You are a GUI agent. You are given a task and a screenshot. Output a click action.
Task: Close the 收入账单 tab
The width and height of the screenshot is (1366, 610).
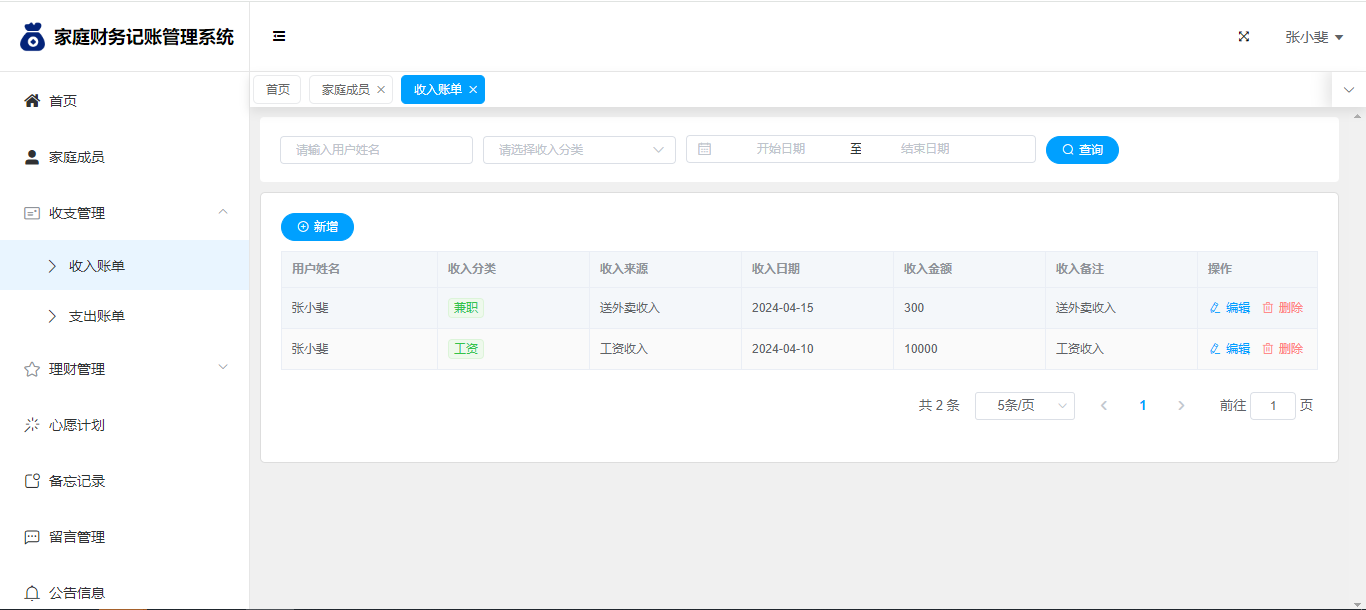(473, 90)
